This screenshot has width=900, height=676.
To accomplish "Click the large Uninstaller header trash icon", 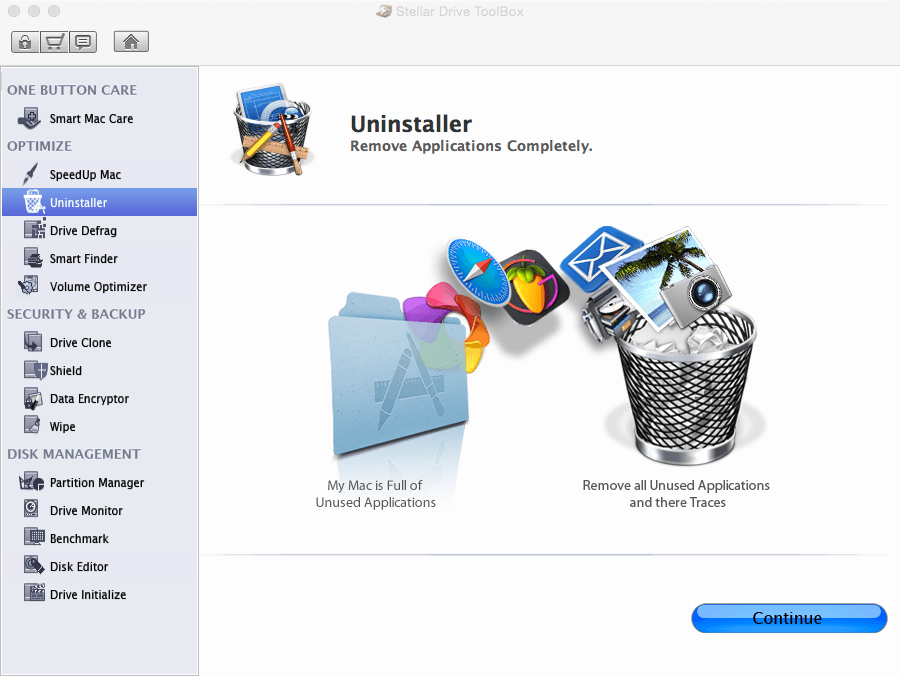I will [x=272, y=130].
